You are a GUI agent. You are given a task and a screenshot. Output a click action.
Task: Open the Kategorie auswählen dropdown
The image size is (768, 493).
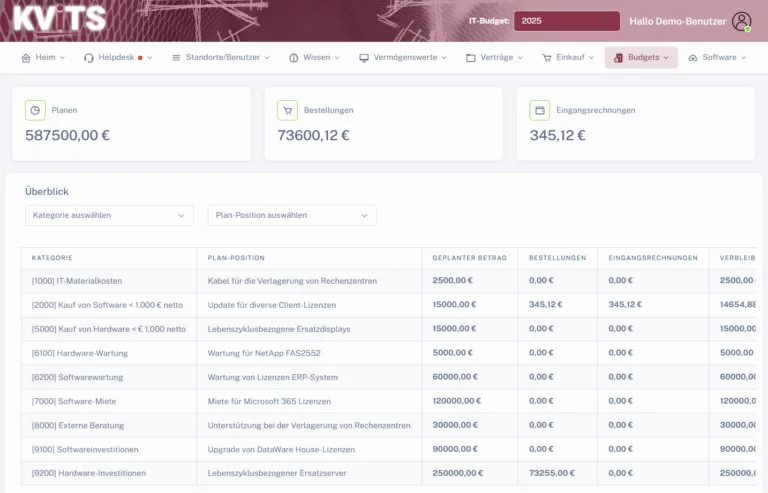click(109, 215)
